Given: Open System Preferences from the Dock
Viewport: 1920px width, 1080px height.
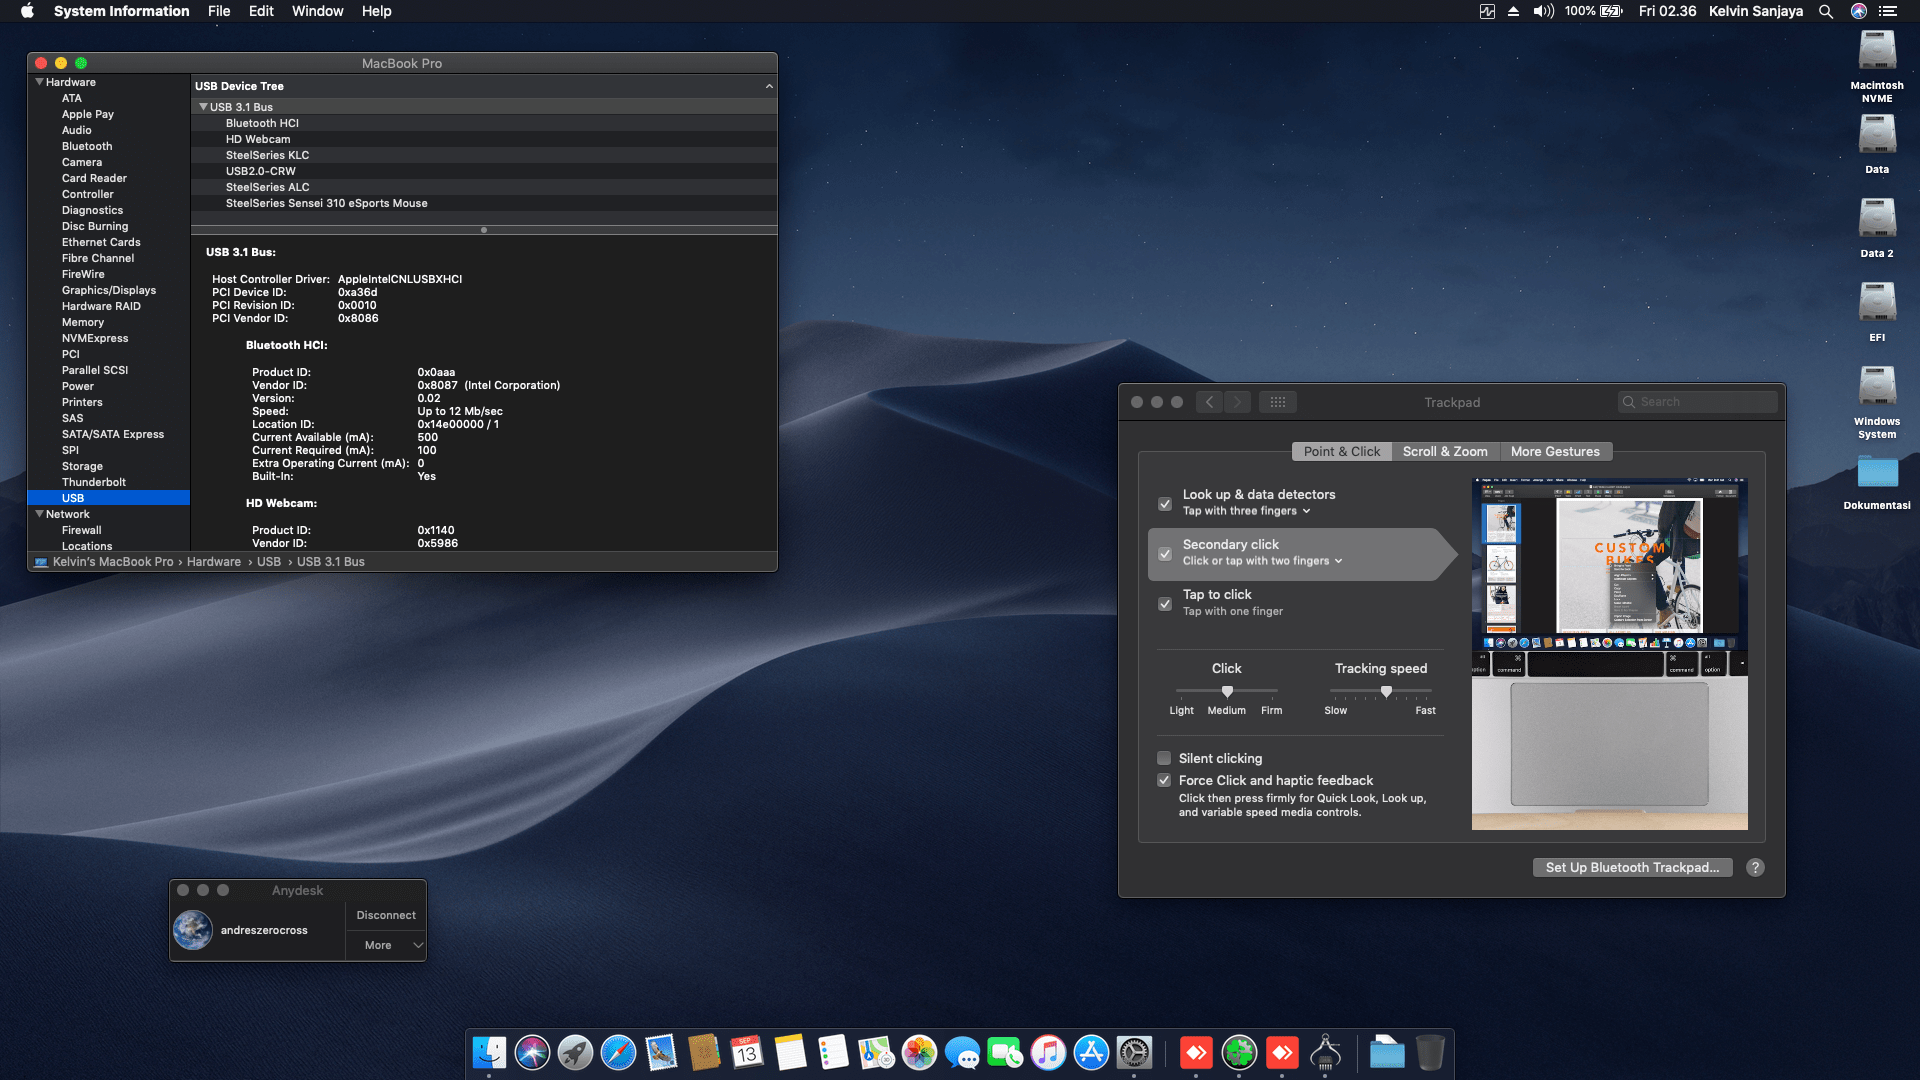Looking at the screenshot, I should pos(1134,1053).
